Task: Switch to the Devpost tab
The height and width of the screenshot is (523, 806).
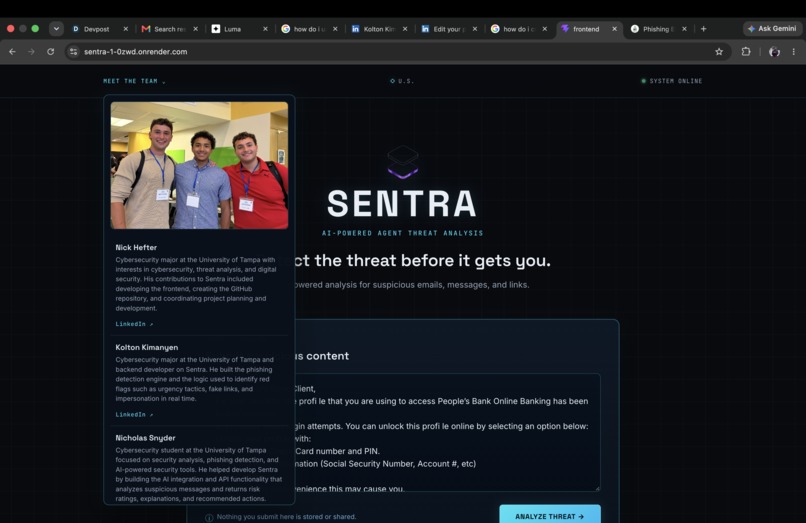Action: coord(96,29)
